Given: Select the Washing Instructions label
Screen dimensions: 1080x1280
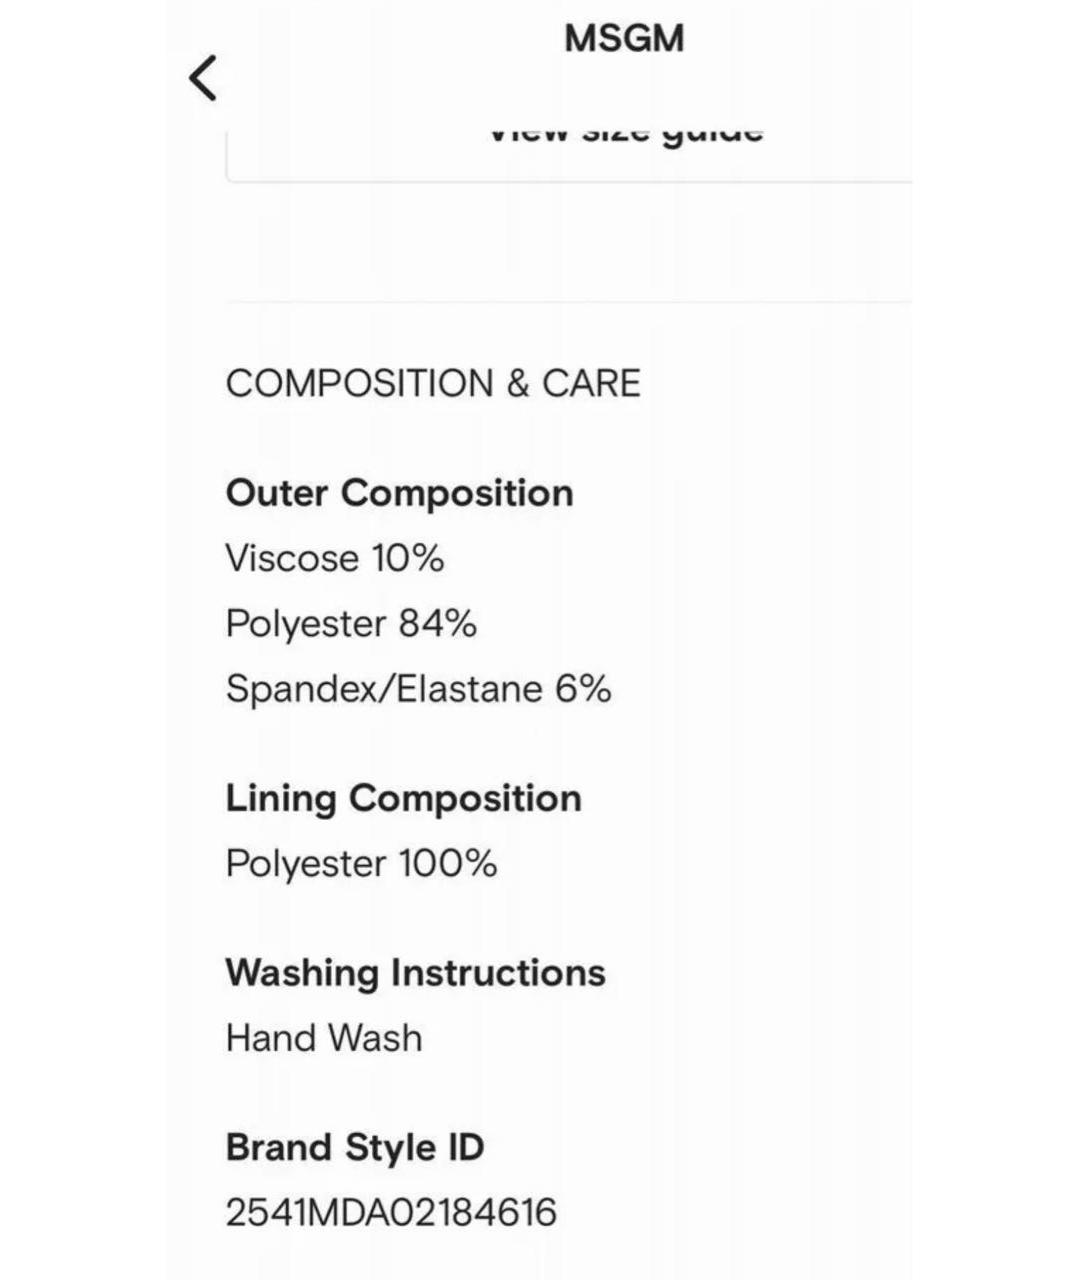Looking at the screenshot, I should (x=415, y=973).
